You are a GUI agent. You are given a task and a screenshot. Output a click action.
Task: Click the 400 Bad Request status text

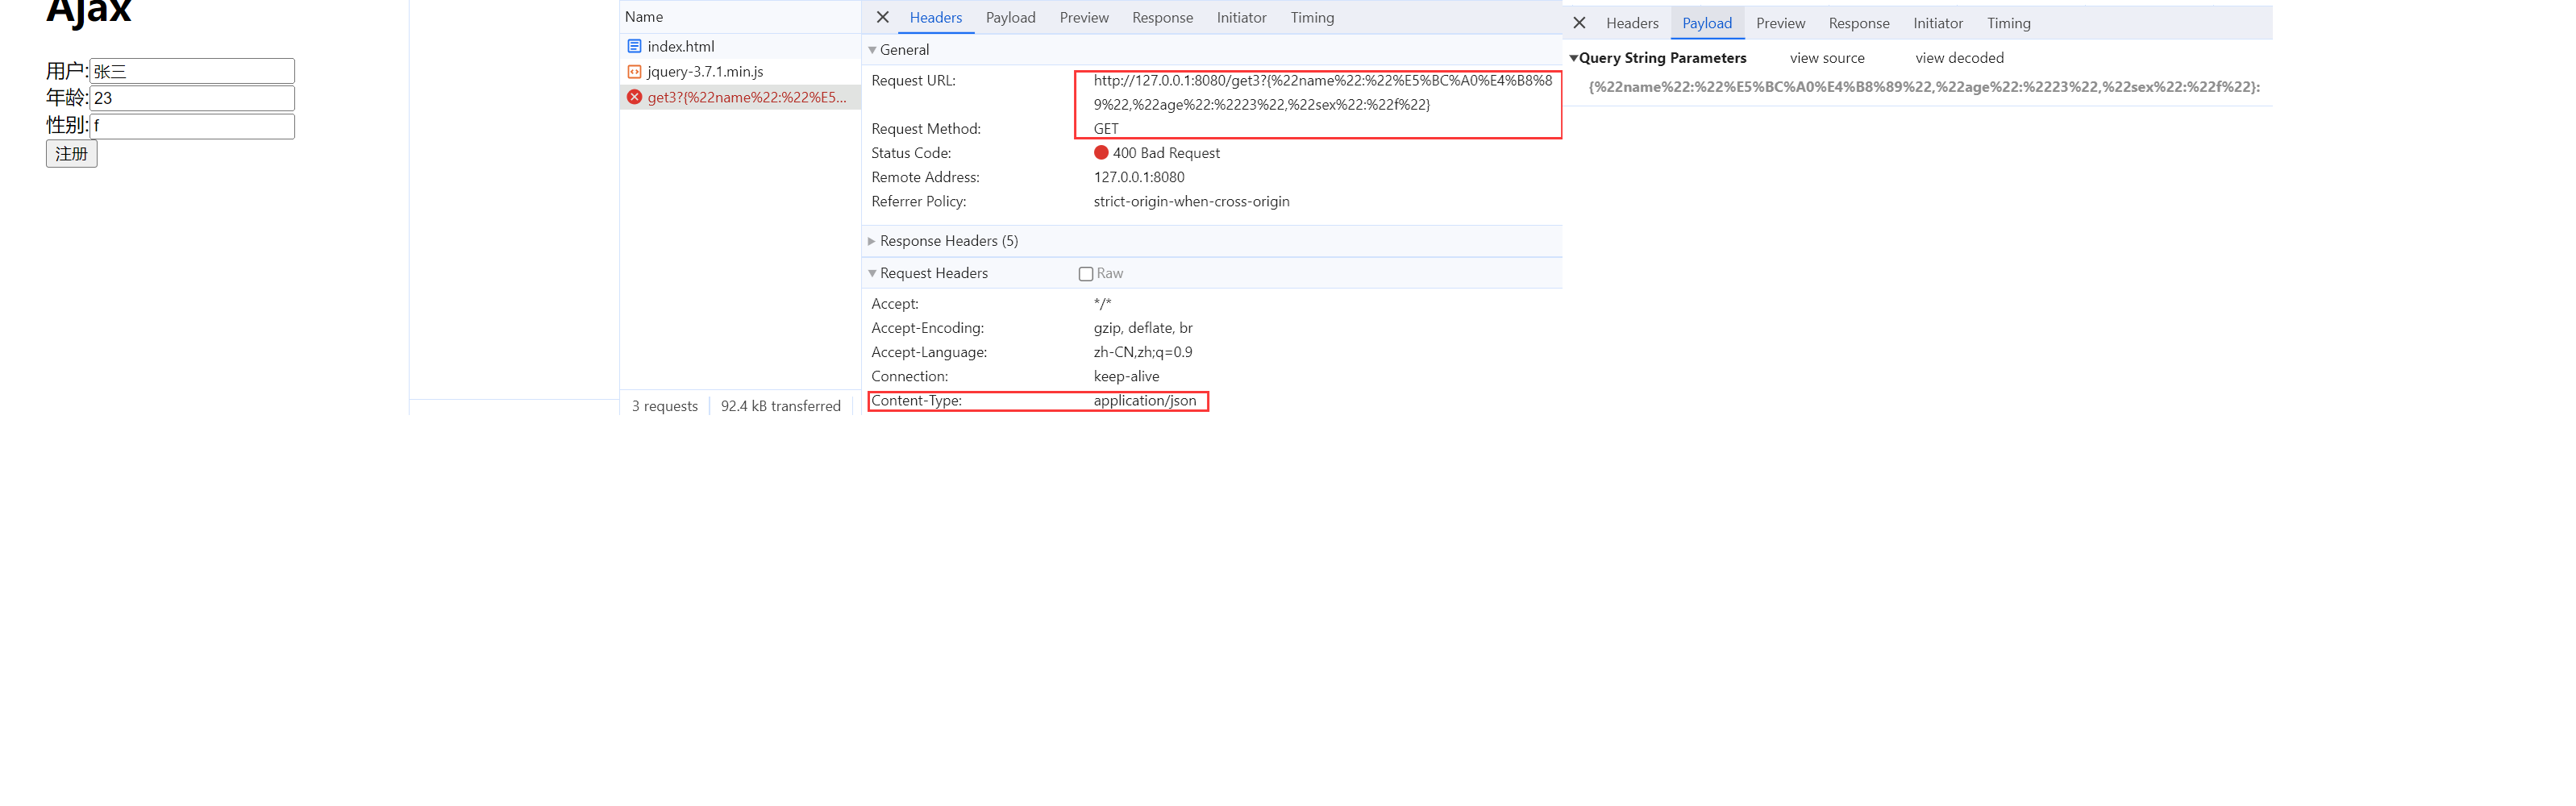click(x=1166, y=153)
